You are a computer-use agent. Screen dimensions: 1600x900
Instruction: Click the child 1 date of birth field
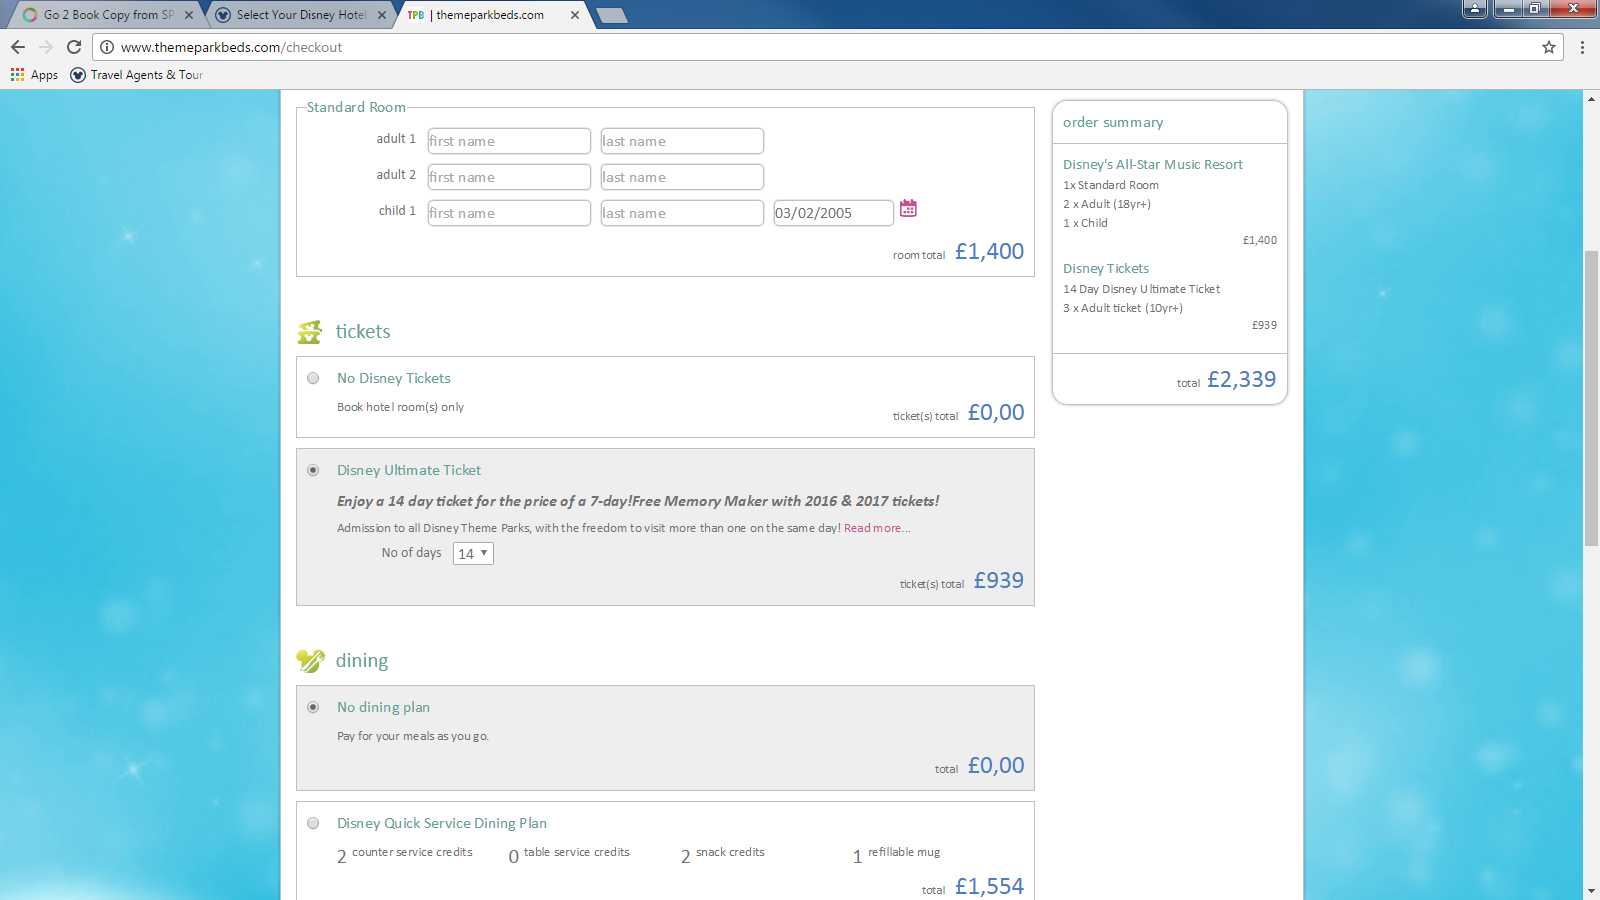coord(833,213)
